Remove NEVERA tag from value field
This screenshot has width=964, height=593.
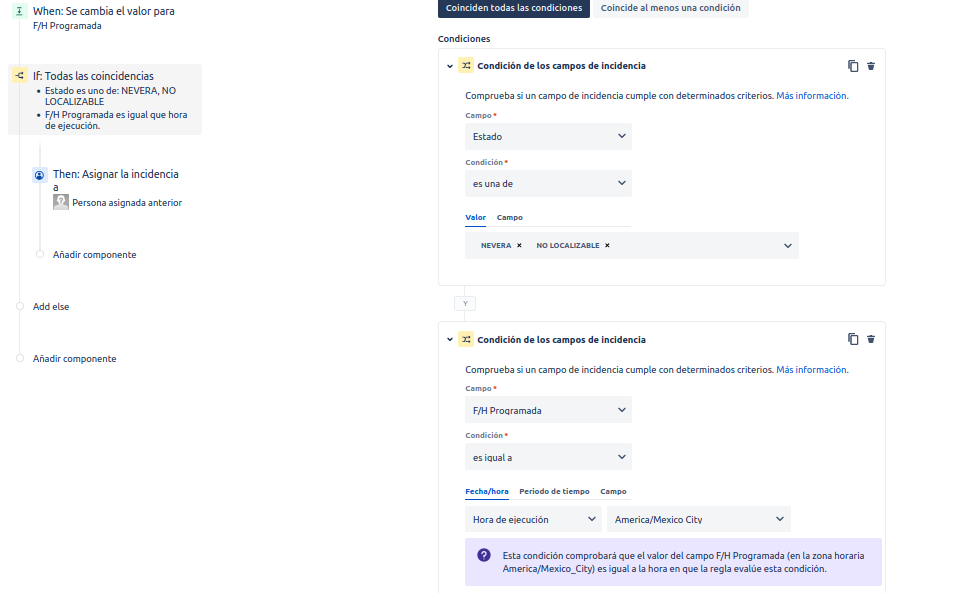519,245
